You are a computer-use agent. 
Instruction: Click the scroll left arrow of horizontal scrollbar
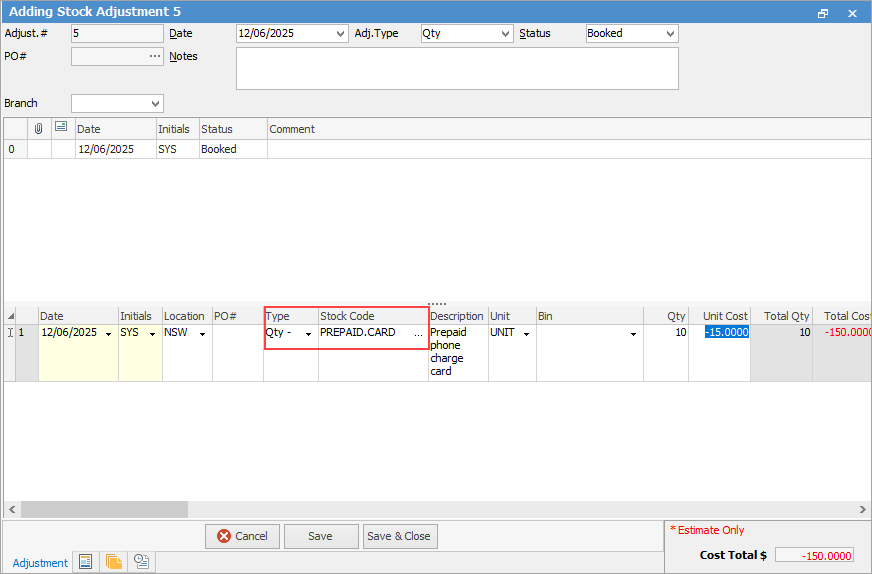[12, 509]
